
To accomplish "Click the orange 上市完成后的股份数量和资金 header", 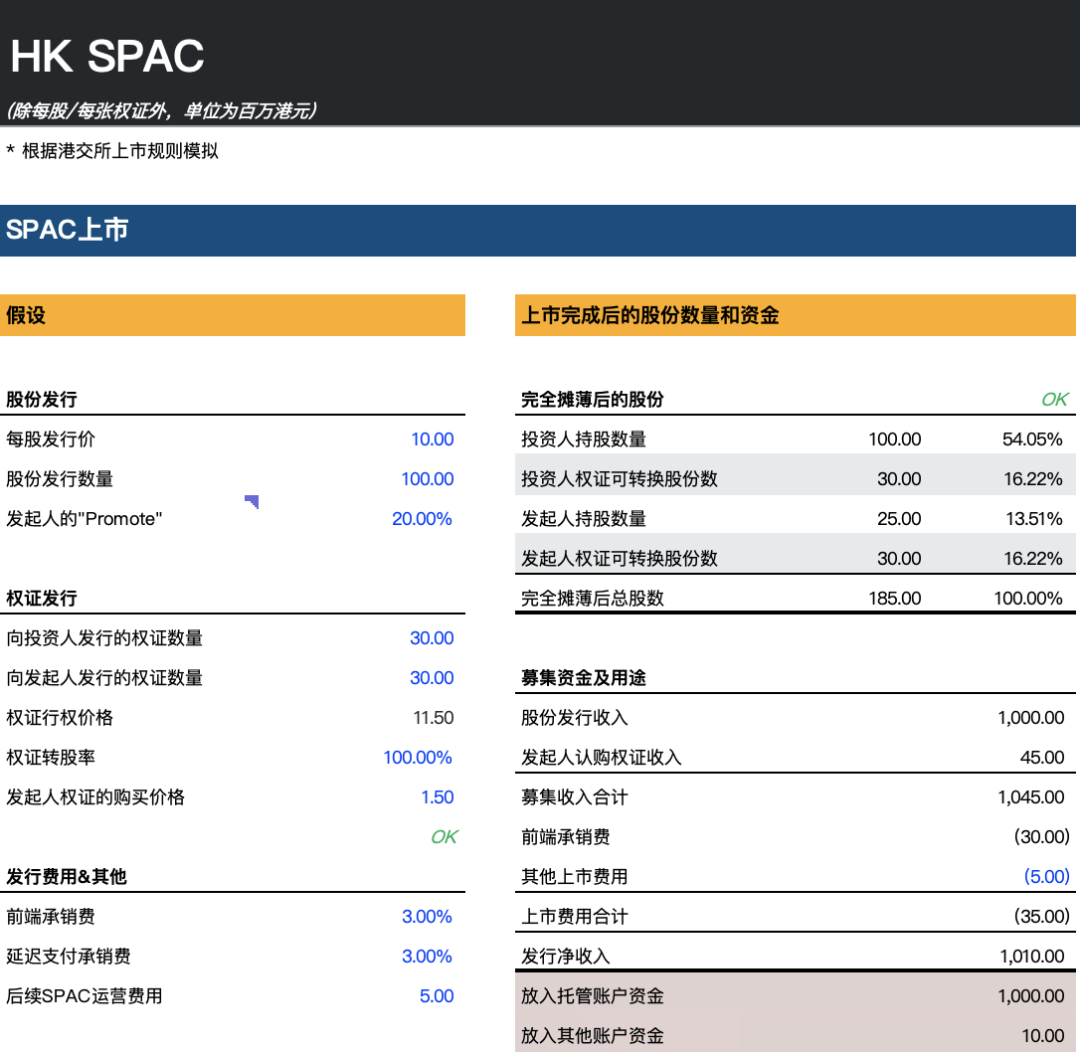I will [795, 316].
